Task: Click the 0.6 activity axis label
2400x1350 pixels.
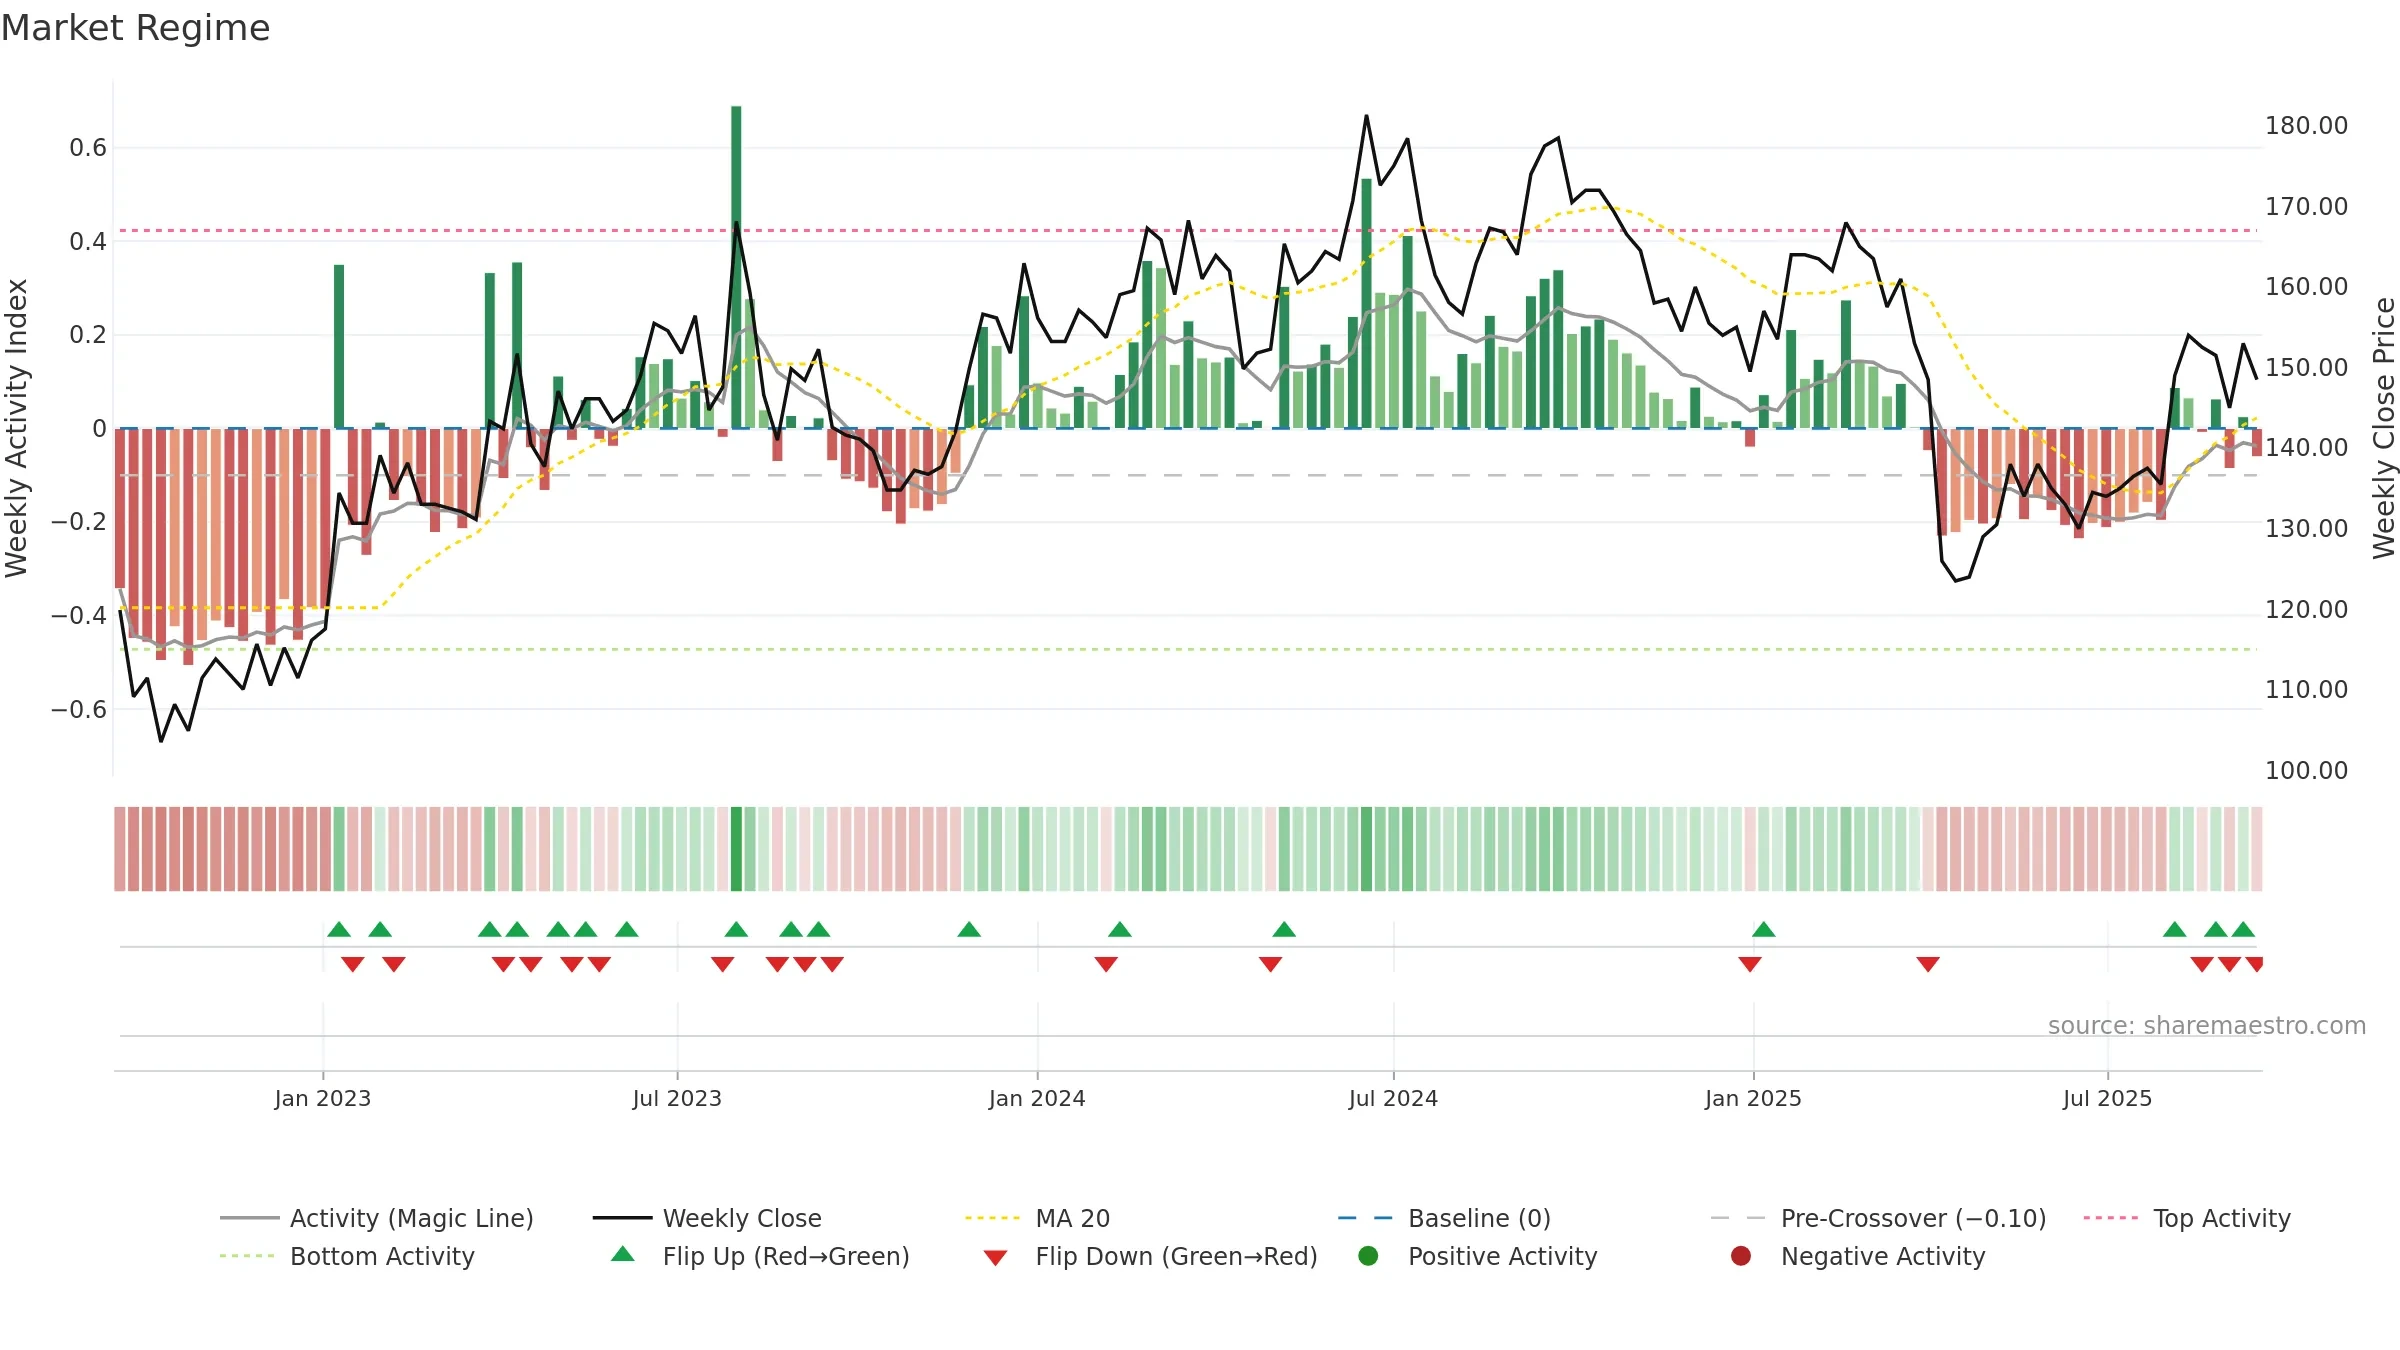Action: coord(88,148)
